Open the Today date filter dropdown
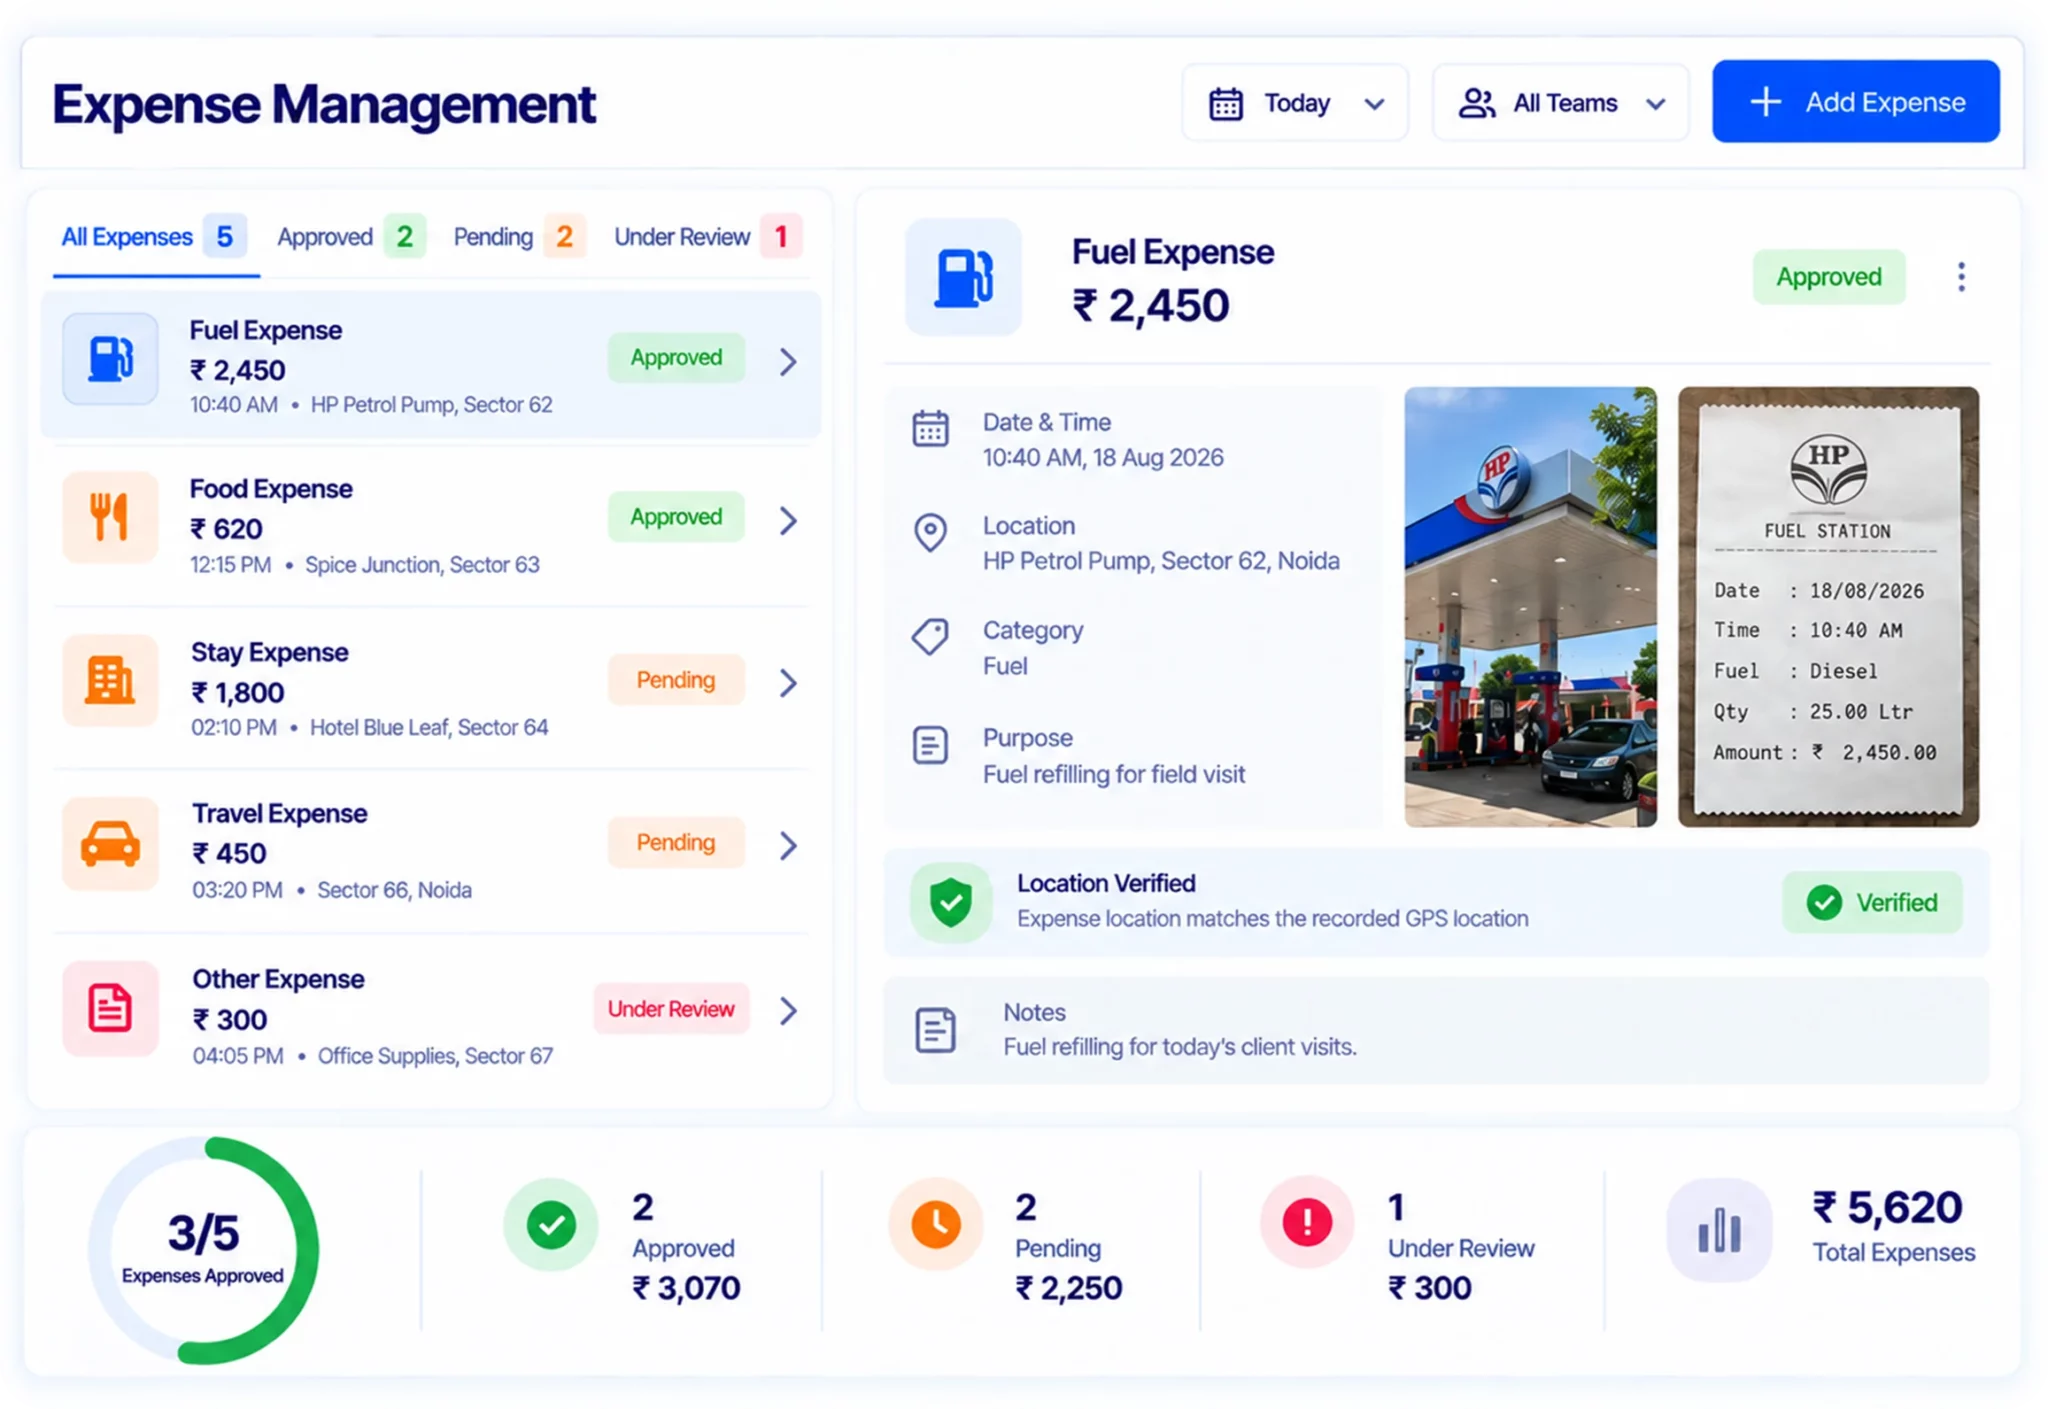 pyautogui.click(x=1295, y=103)
